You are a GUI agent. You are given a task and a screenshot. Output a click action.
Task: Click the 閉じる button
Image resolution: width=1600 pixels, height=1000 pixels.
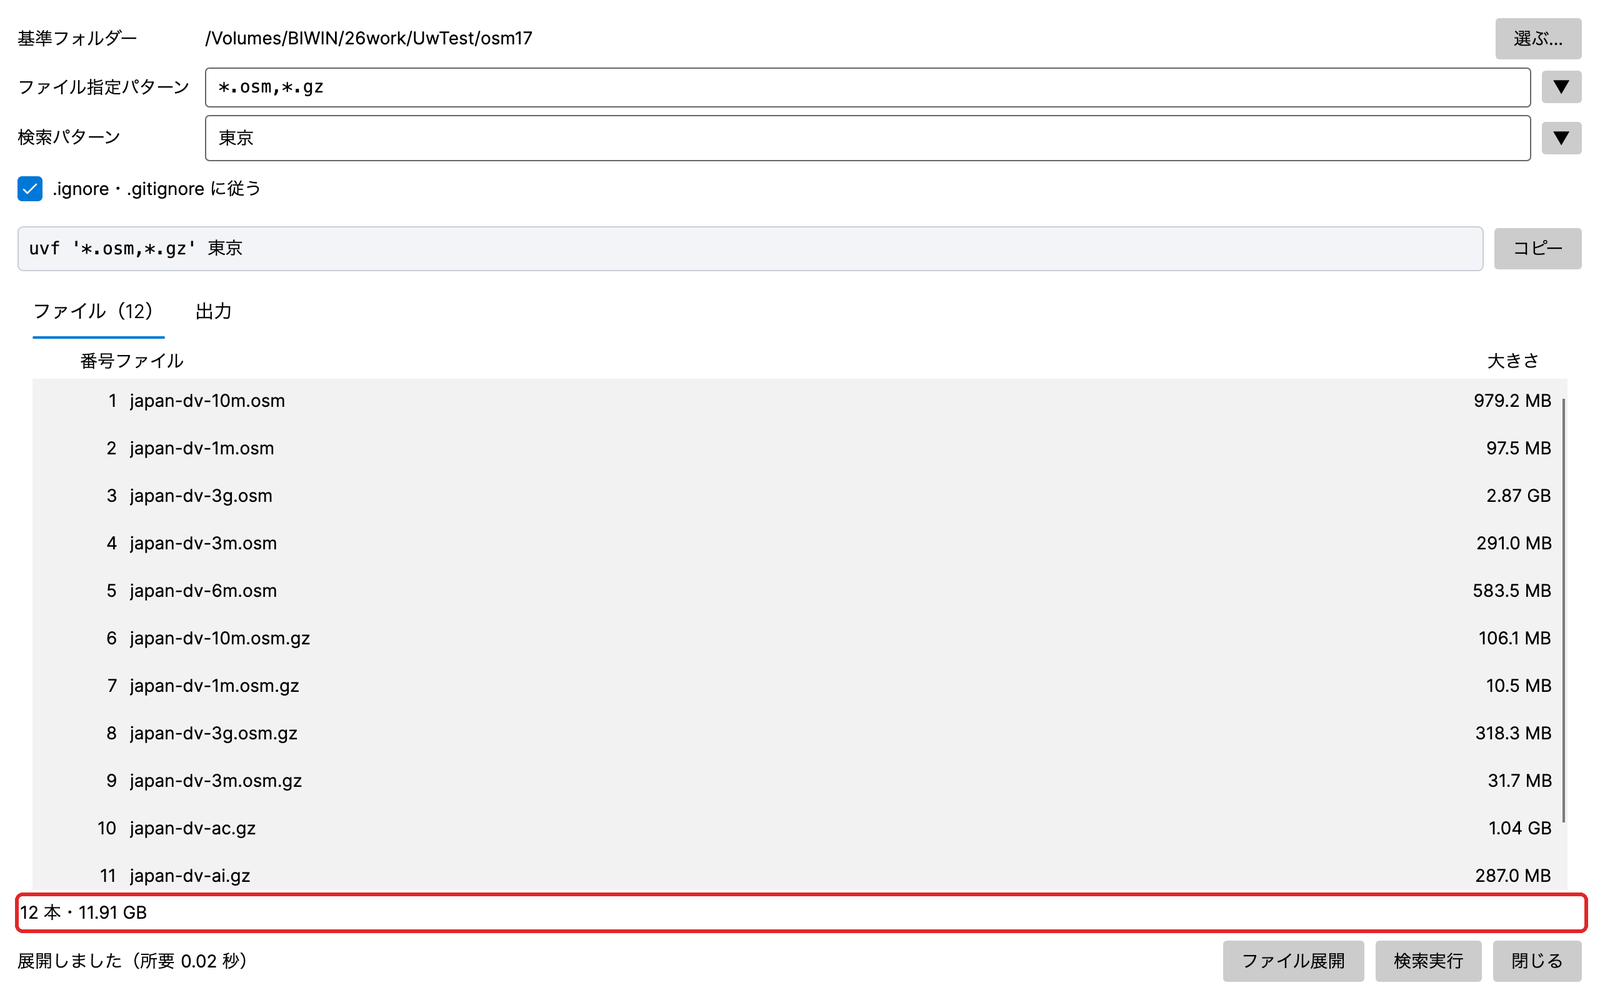[x=1537, y=961]
